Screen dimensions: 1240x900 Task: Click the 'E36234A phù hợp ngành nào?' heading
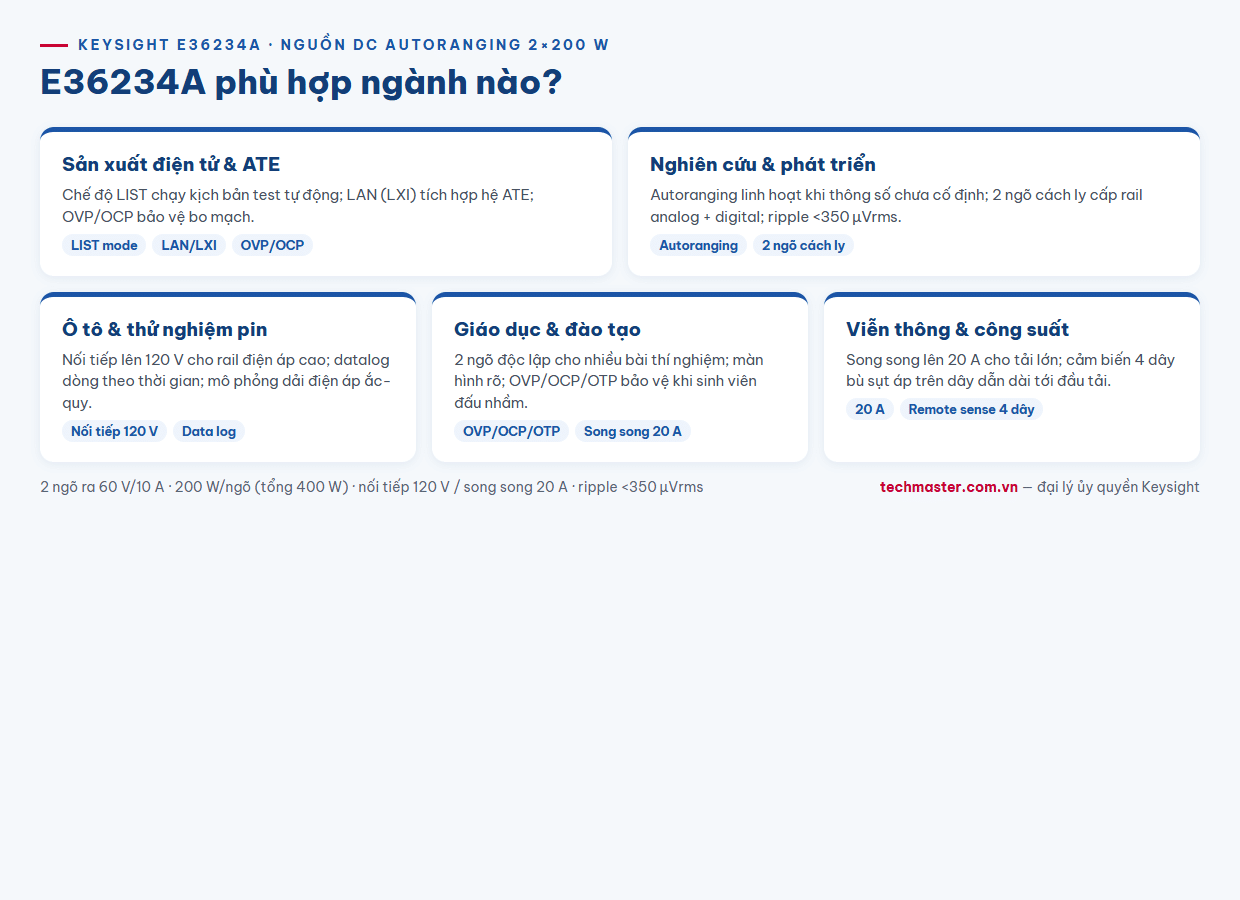click(301, 82)
